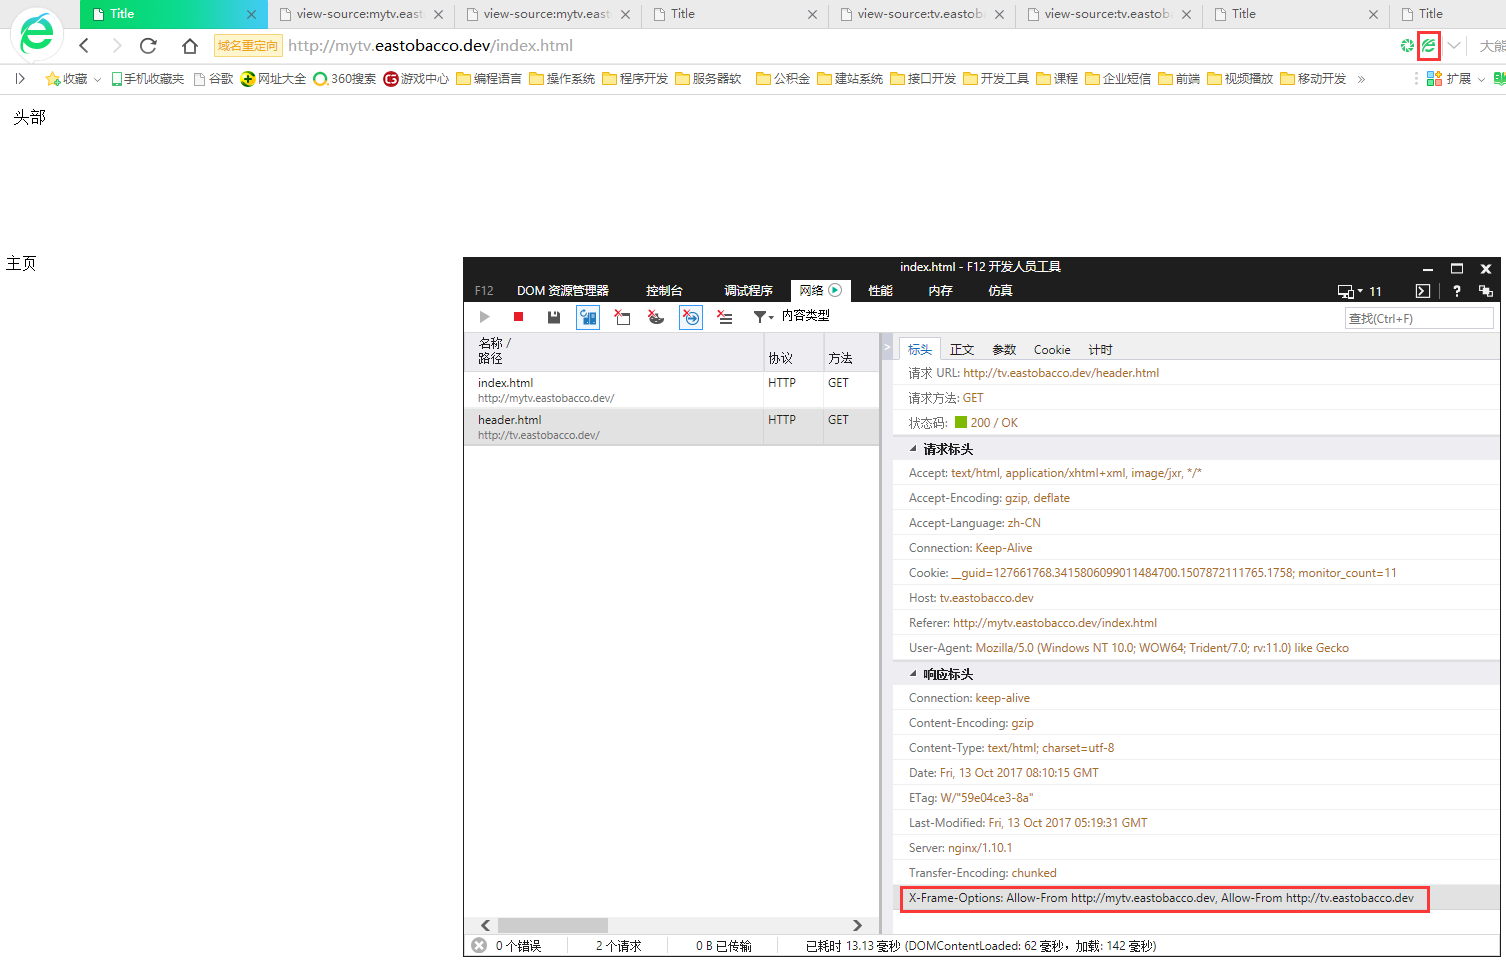1506x969 pixels.
Task: Click the 查找 search field in dev tools
Action: (1418, 318)
